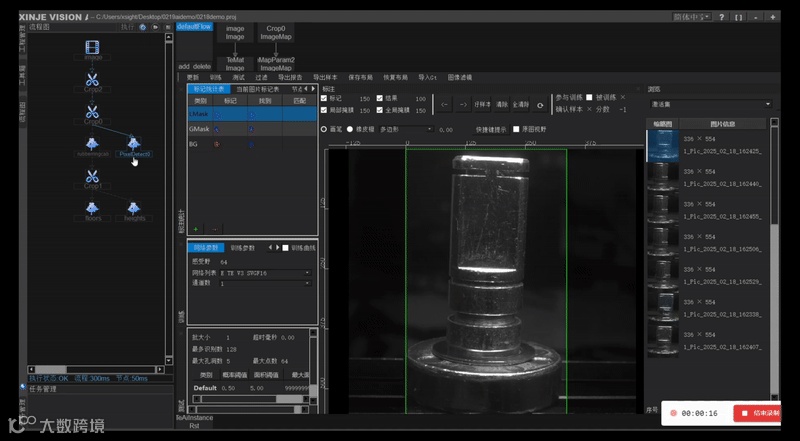The image size is (800, 441).
Task: Click the green plus add-class icon
Action: pos(196,229)
